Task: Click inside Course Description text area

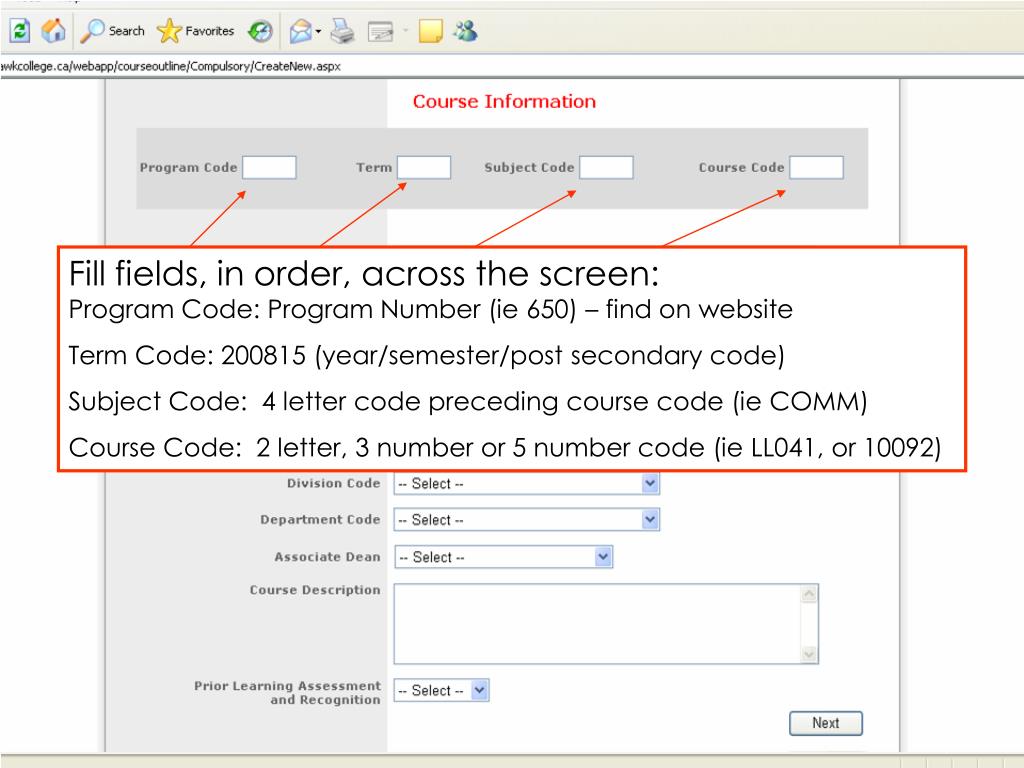Action: pos(606,624)
